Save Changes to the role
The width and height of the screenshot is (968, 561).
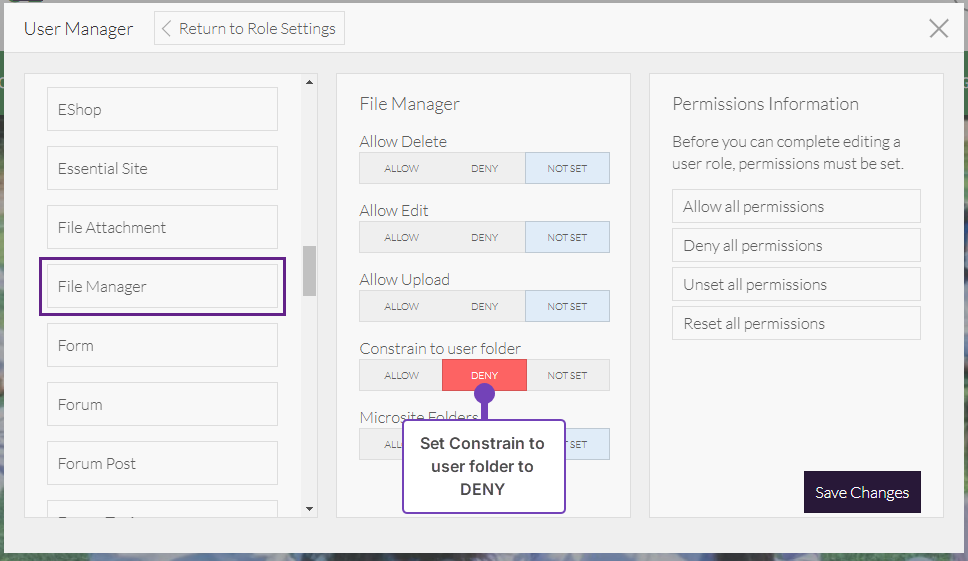point(861,492)
